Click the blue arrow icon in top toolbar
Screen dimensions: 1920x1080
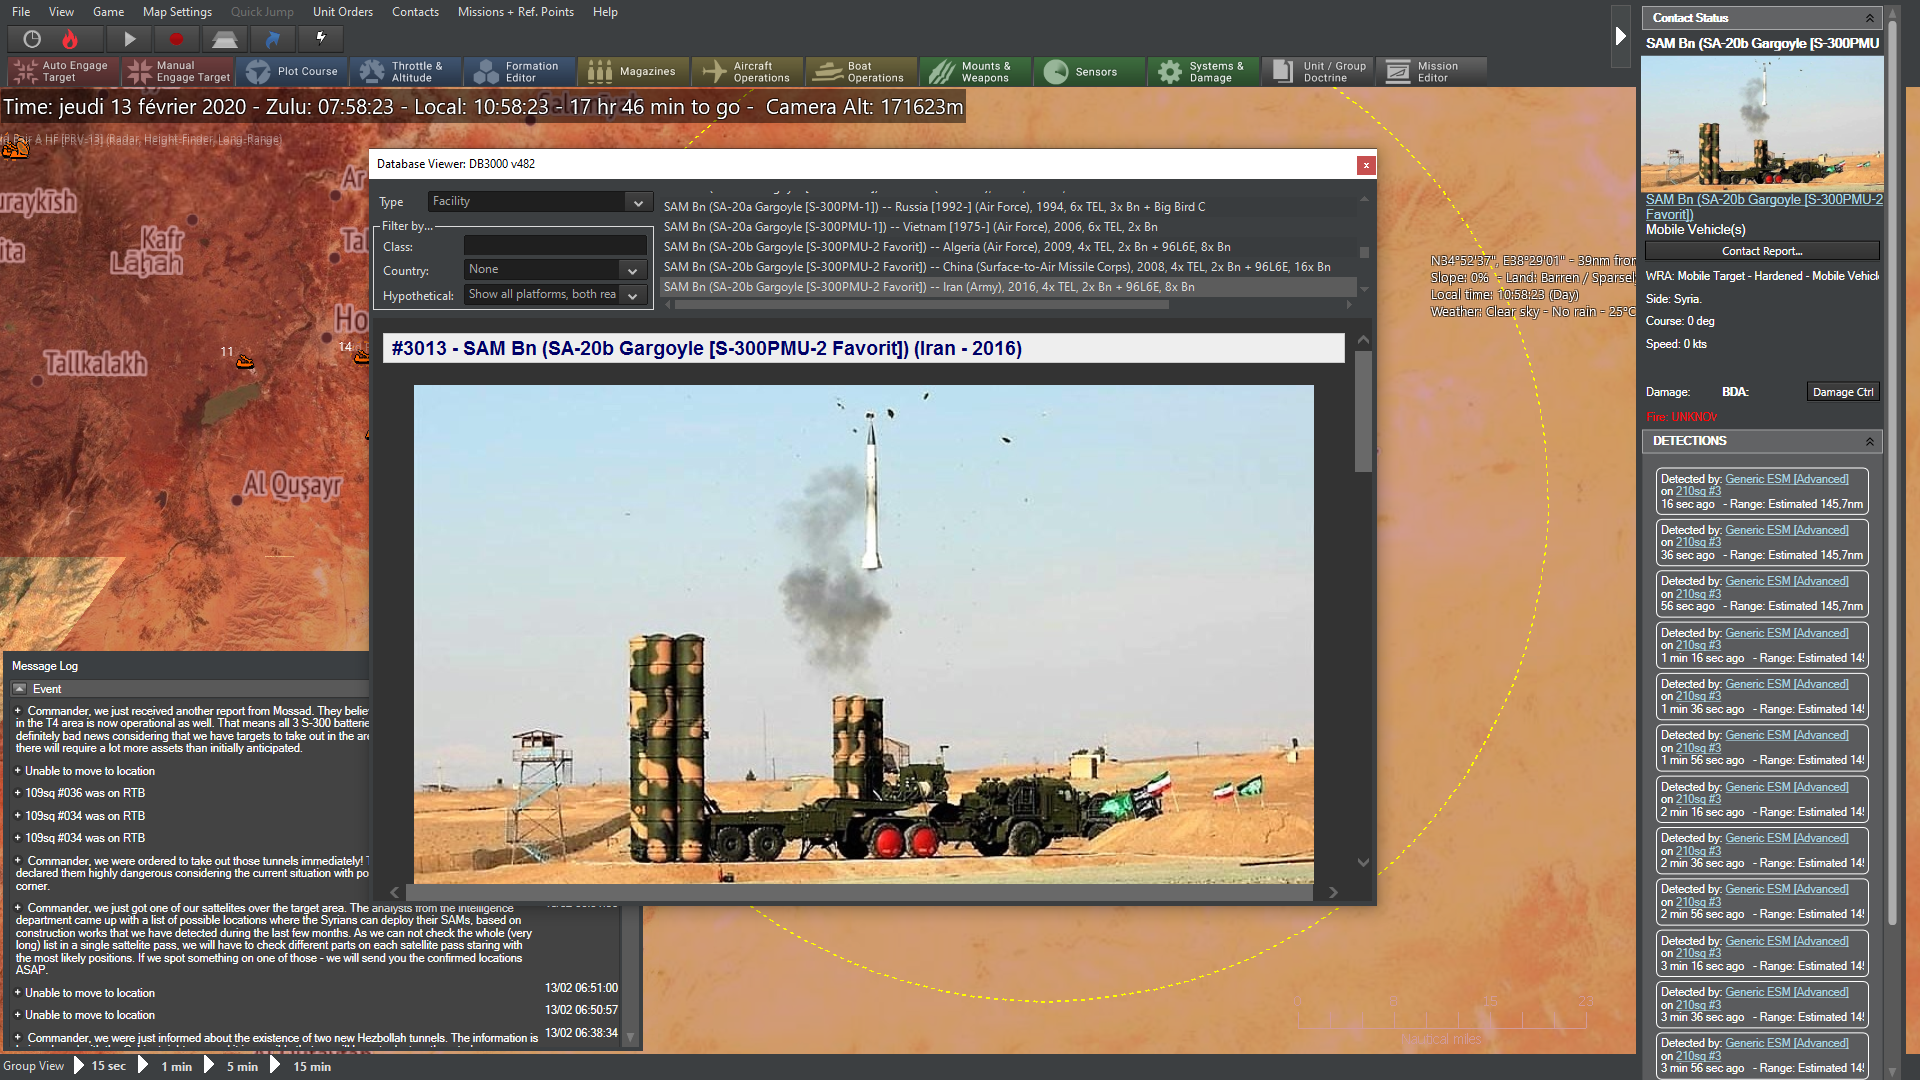click(273, 39)
